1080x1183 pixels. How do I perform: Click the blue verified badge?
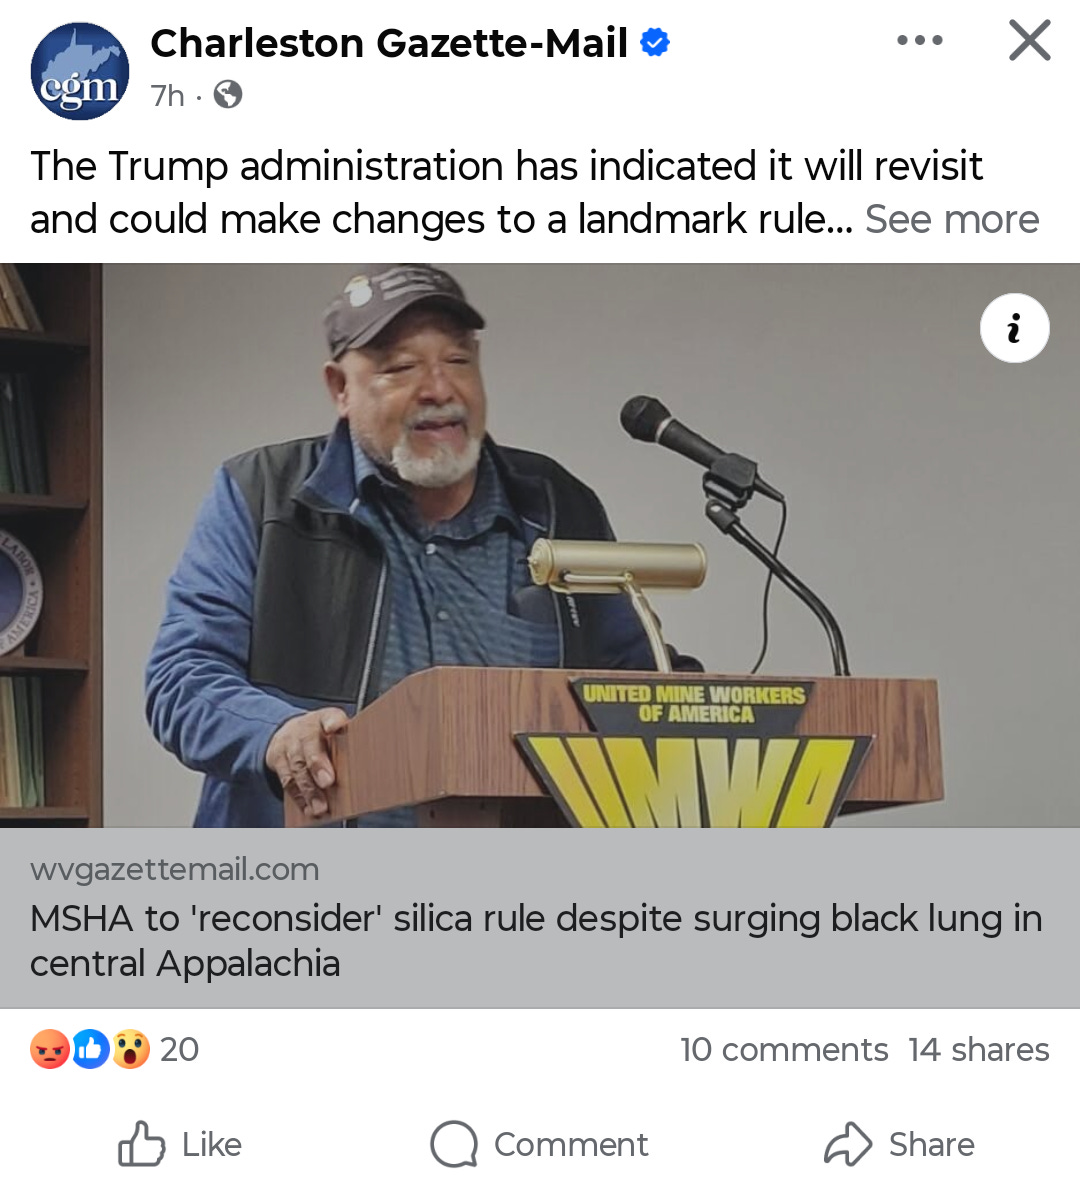pyautogui.click(x=654, y=42)
